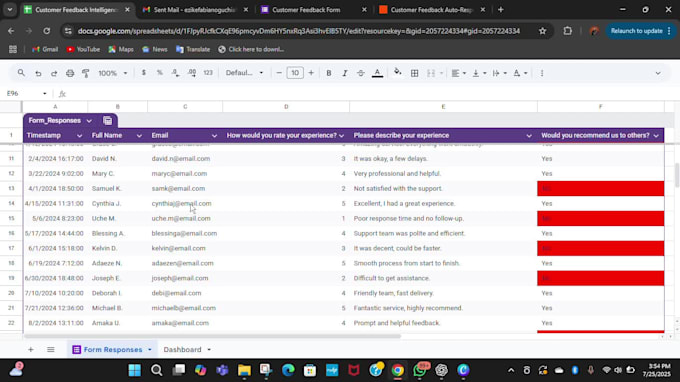Open the Timestamp column filter dropdown

(x=79, y=136)
